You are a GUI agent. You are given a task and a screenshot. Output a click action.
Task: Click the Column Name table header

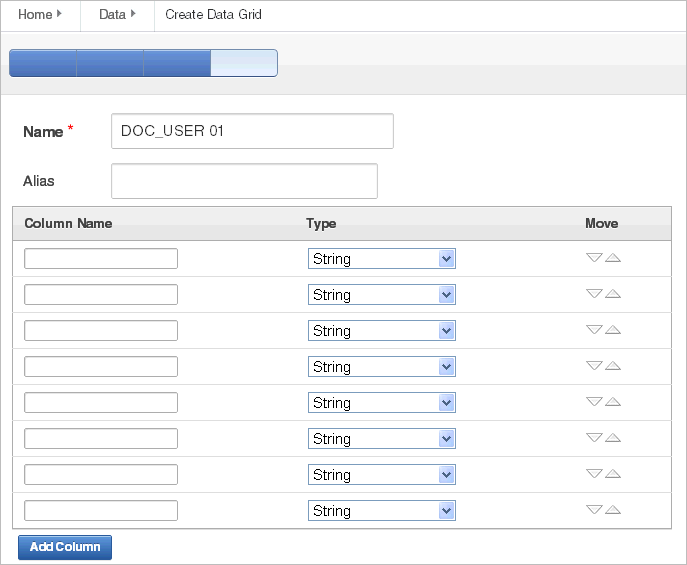pos(68,223)
